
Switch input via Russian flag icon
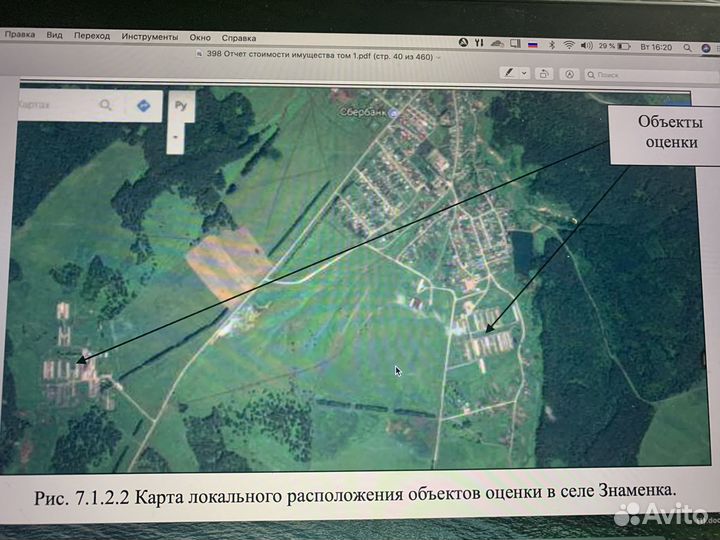532,45
